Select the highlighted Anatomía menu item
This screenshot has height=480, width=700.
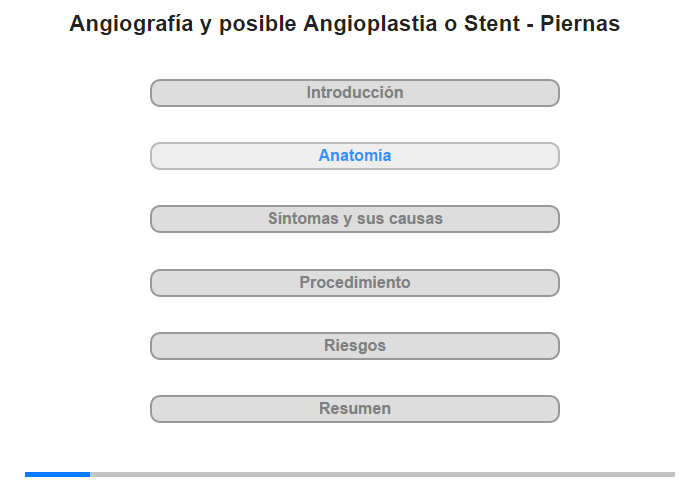click(x=355, y=156)
